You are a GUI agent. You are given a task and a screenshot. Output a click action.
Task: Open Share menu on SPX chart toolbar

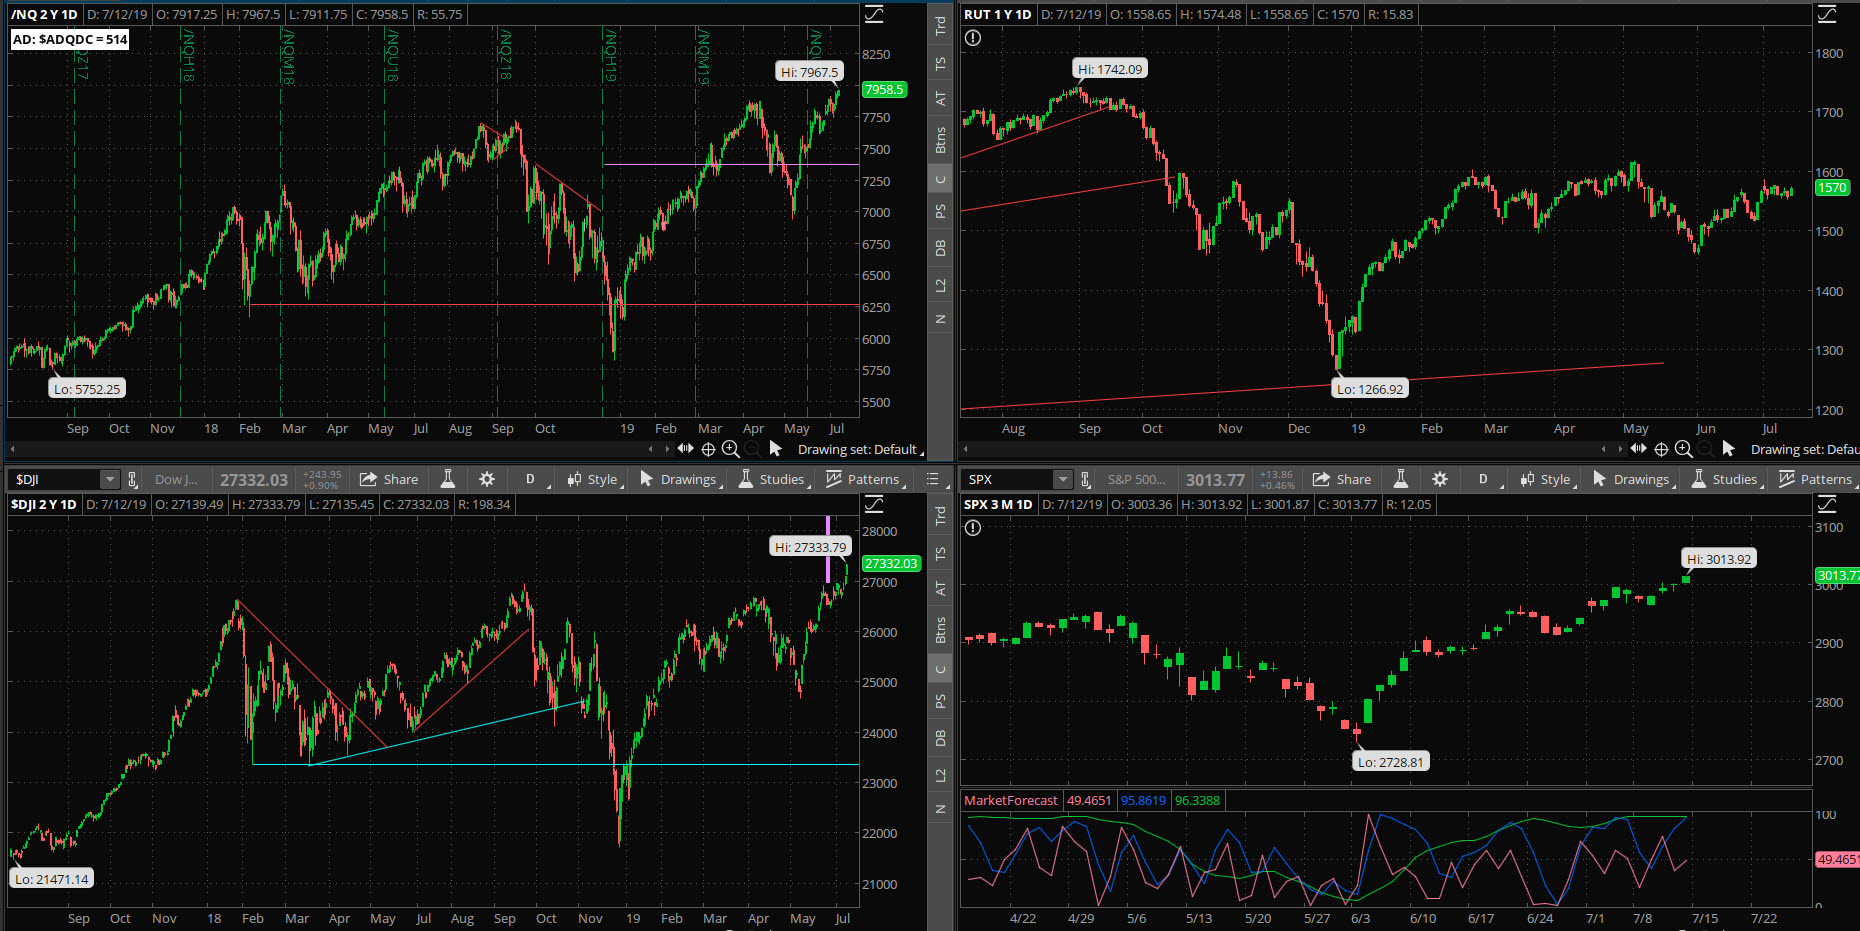[x=1342, y=479]
